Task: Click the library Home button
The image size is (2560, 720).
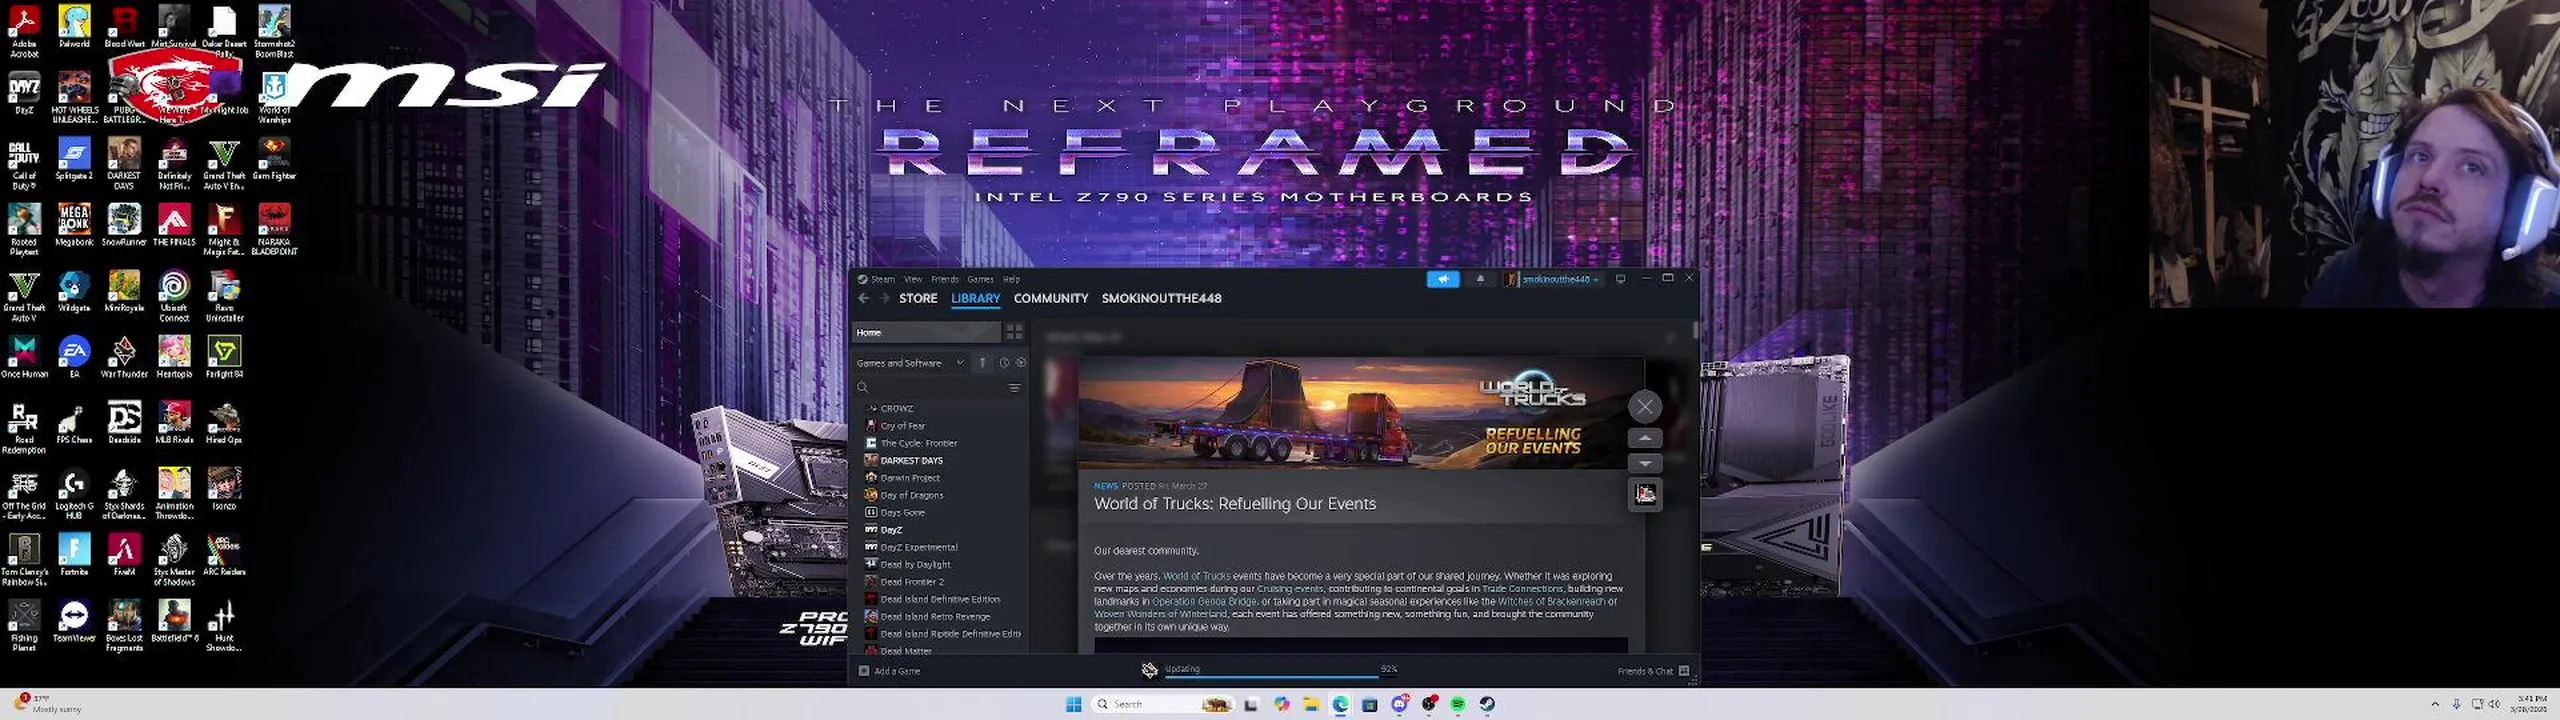Action: point(926,332)
